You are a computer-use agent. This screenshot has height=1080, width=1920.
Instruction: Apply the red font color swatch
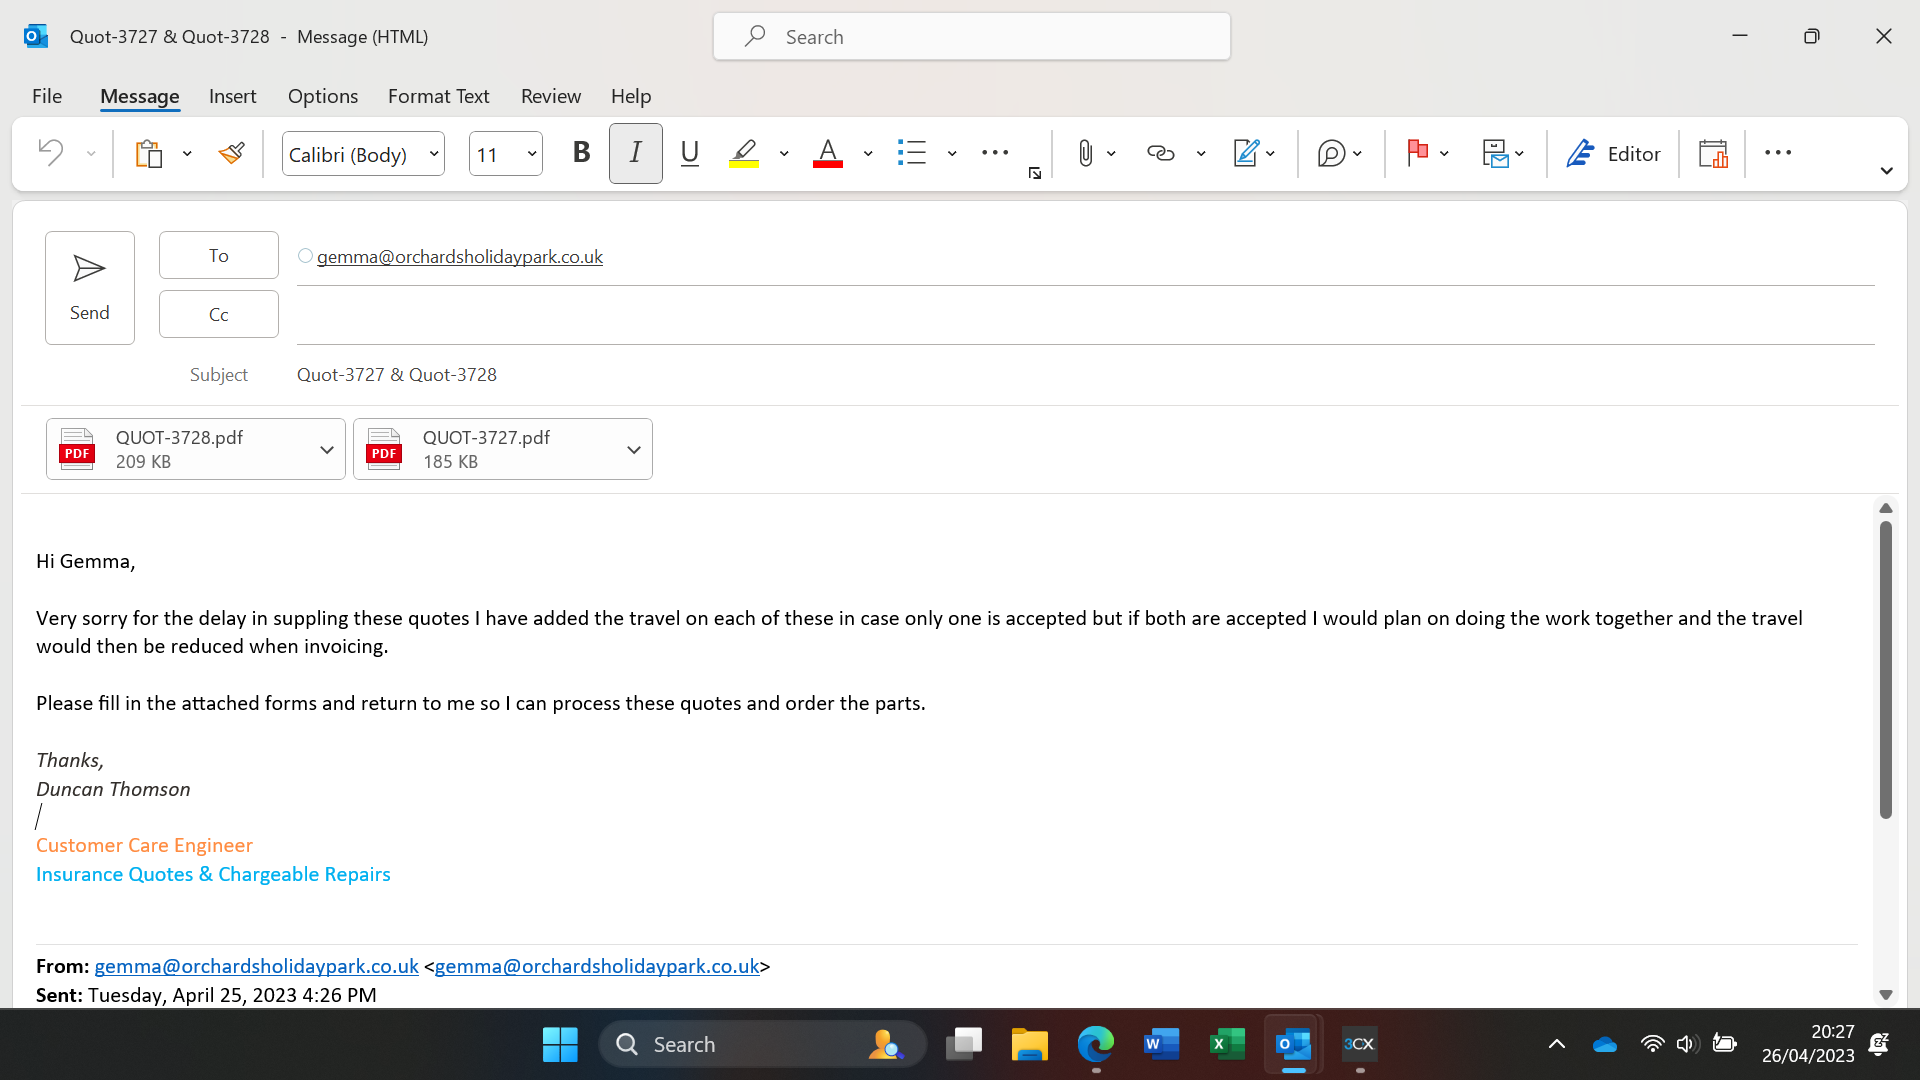tap(827, 153)
